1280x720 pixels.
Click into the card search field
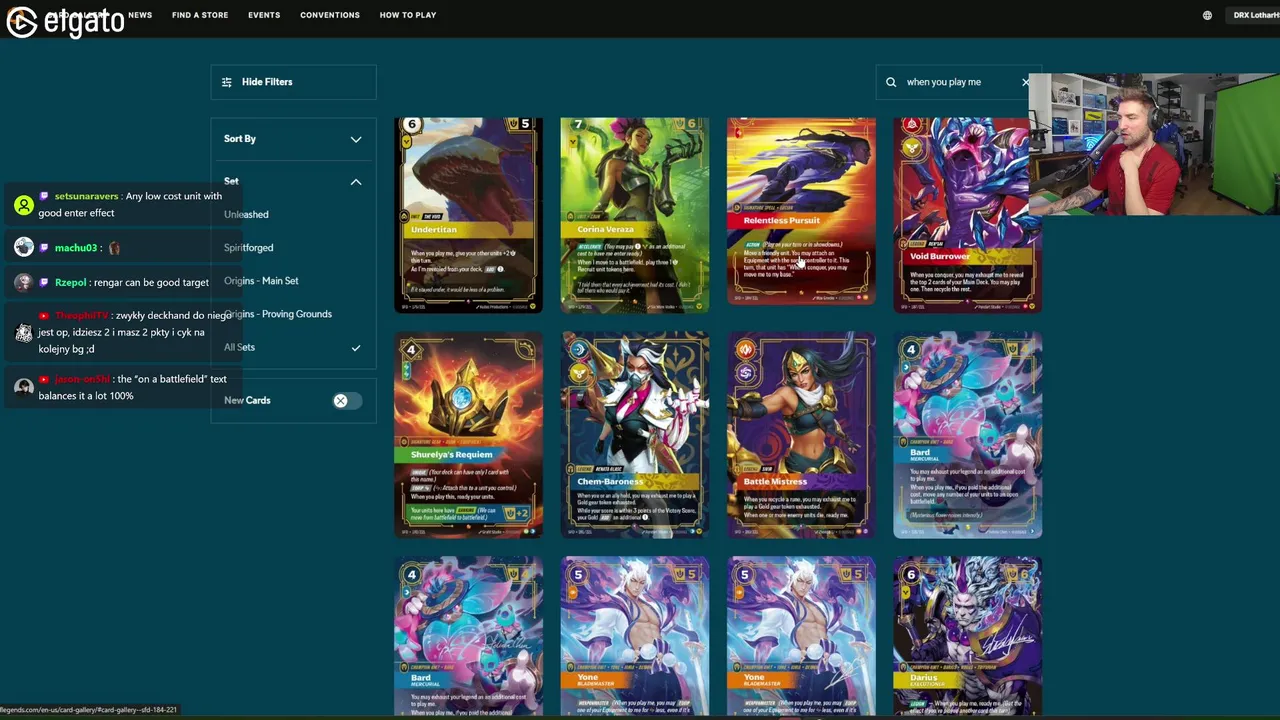tap(956, 82)
